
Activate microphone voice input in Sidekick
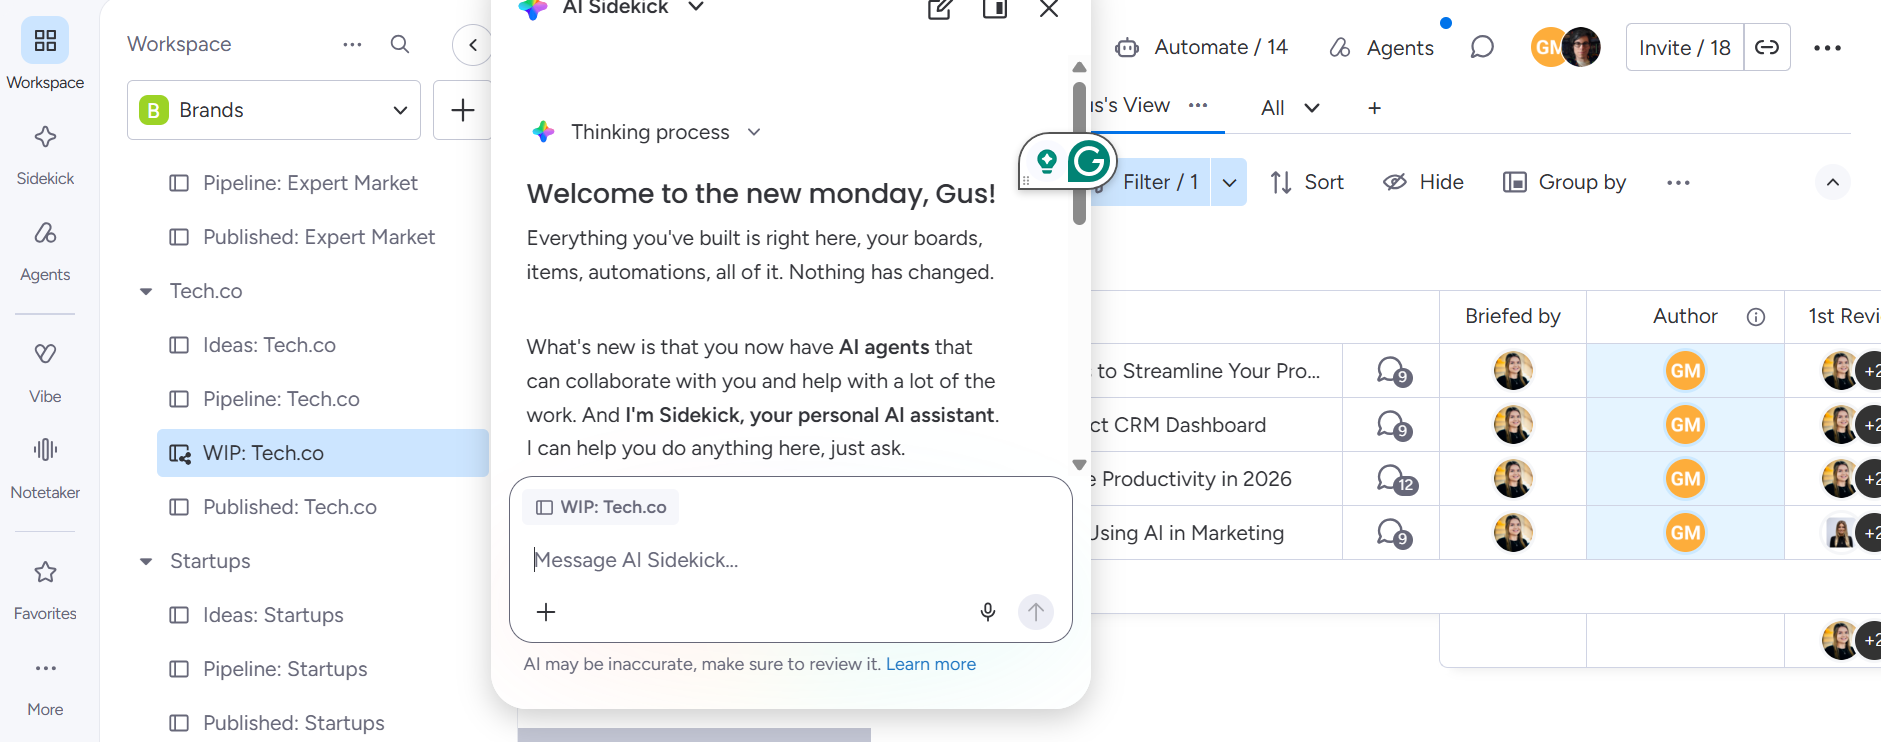click(988, 612)
